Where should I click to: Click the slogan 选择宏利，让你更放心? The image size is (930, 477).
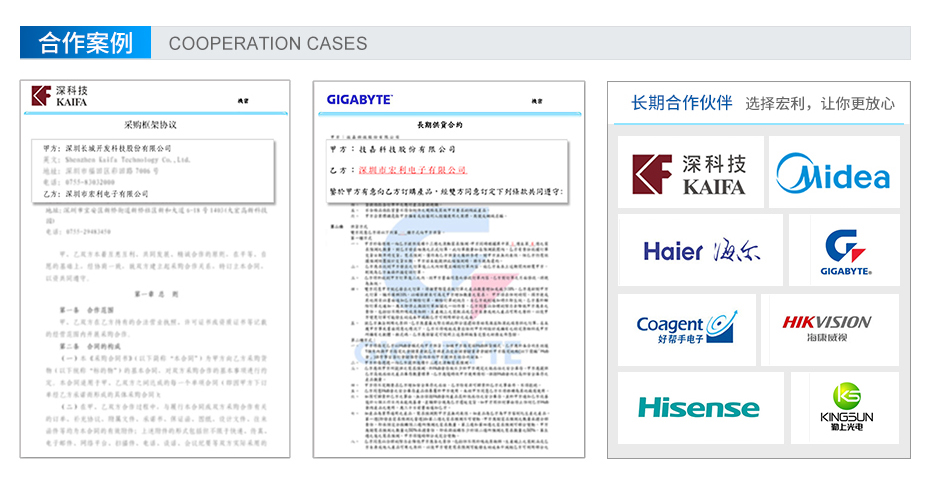tap(820, 104)
